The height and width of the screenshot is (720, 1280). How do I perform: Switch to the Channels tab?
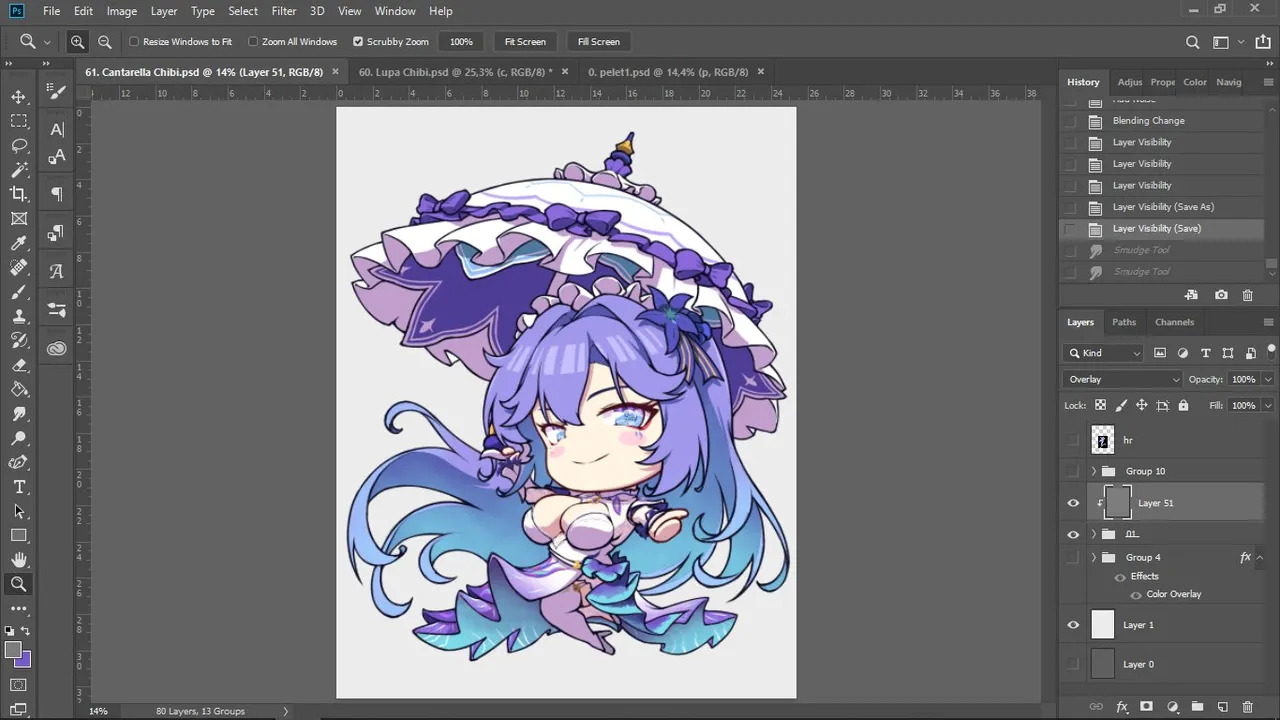click(x=1174, y=322)
